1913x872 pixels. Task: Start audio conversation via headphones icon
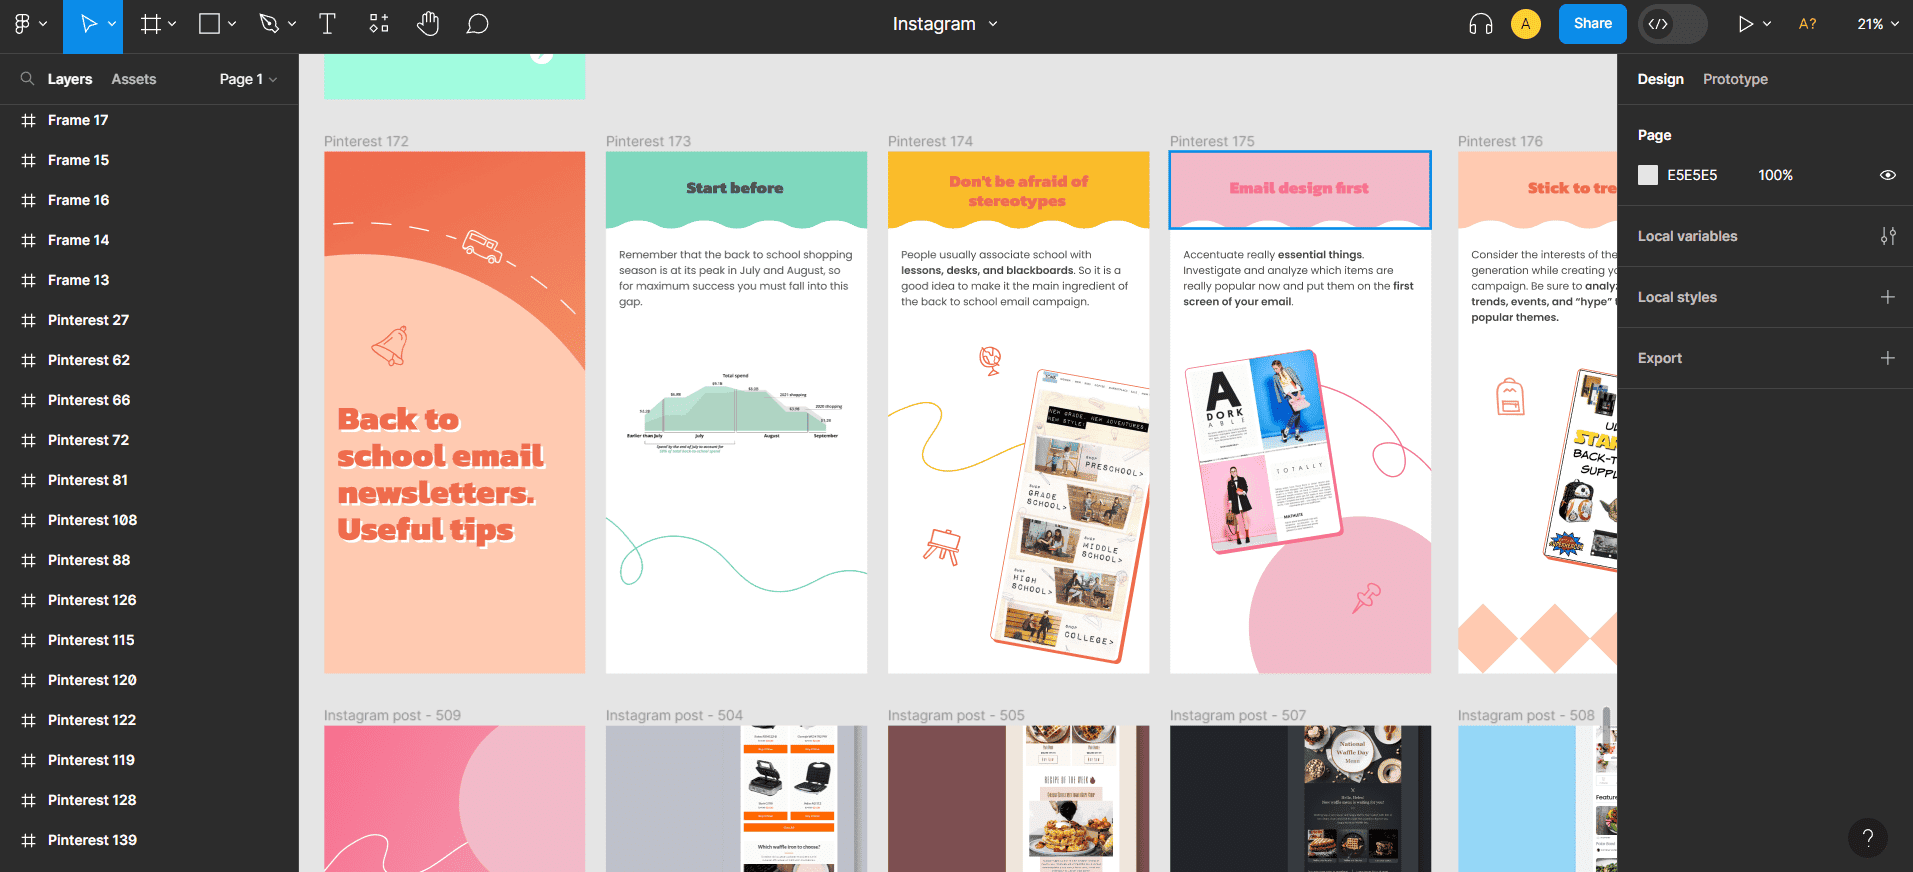pos(1481,24)
